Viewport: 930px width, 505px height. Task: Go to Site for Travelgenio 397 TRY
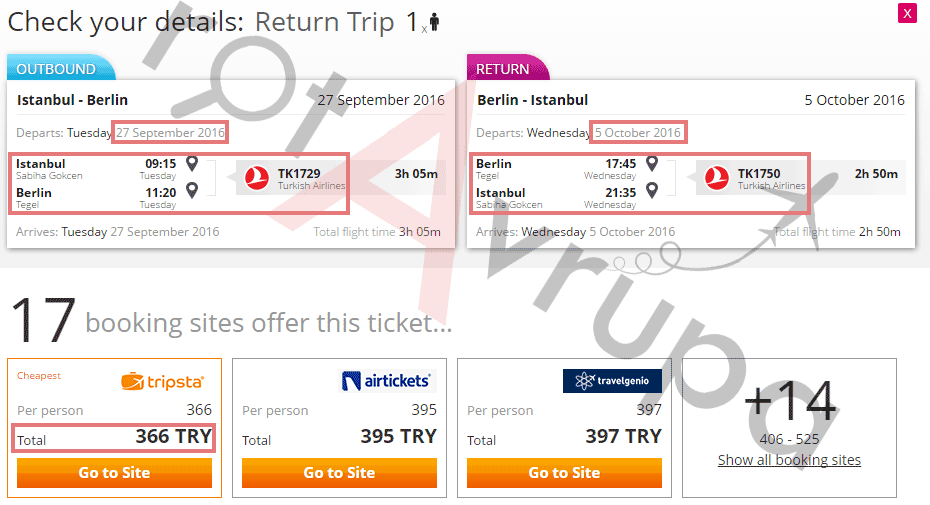tap(564, 473)
